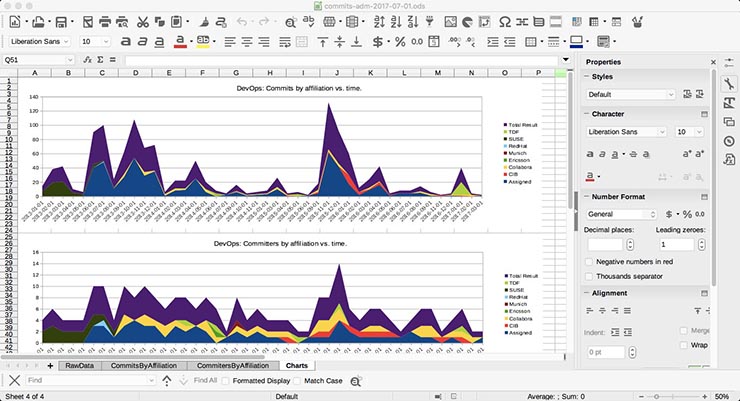The width and height of the screenshot is (740, 401).
Task: Toggle Thousands separator checkbox
Action: tap(588, 276)
